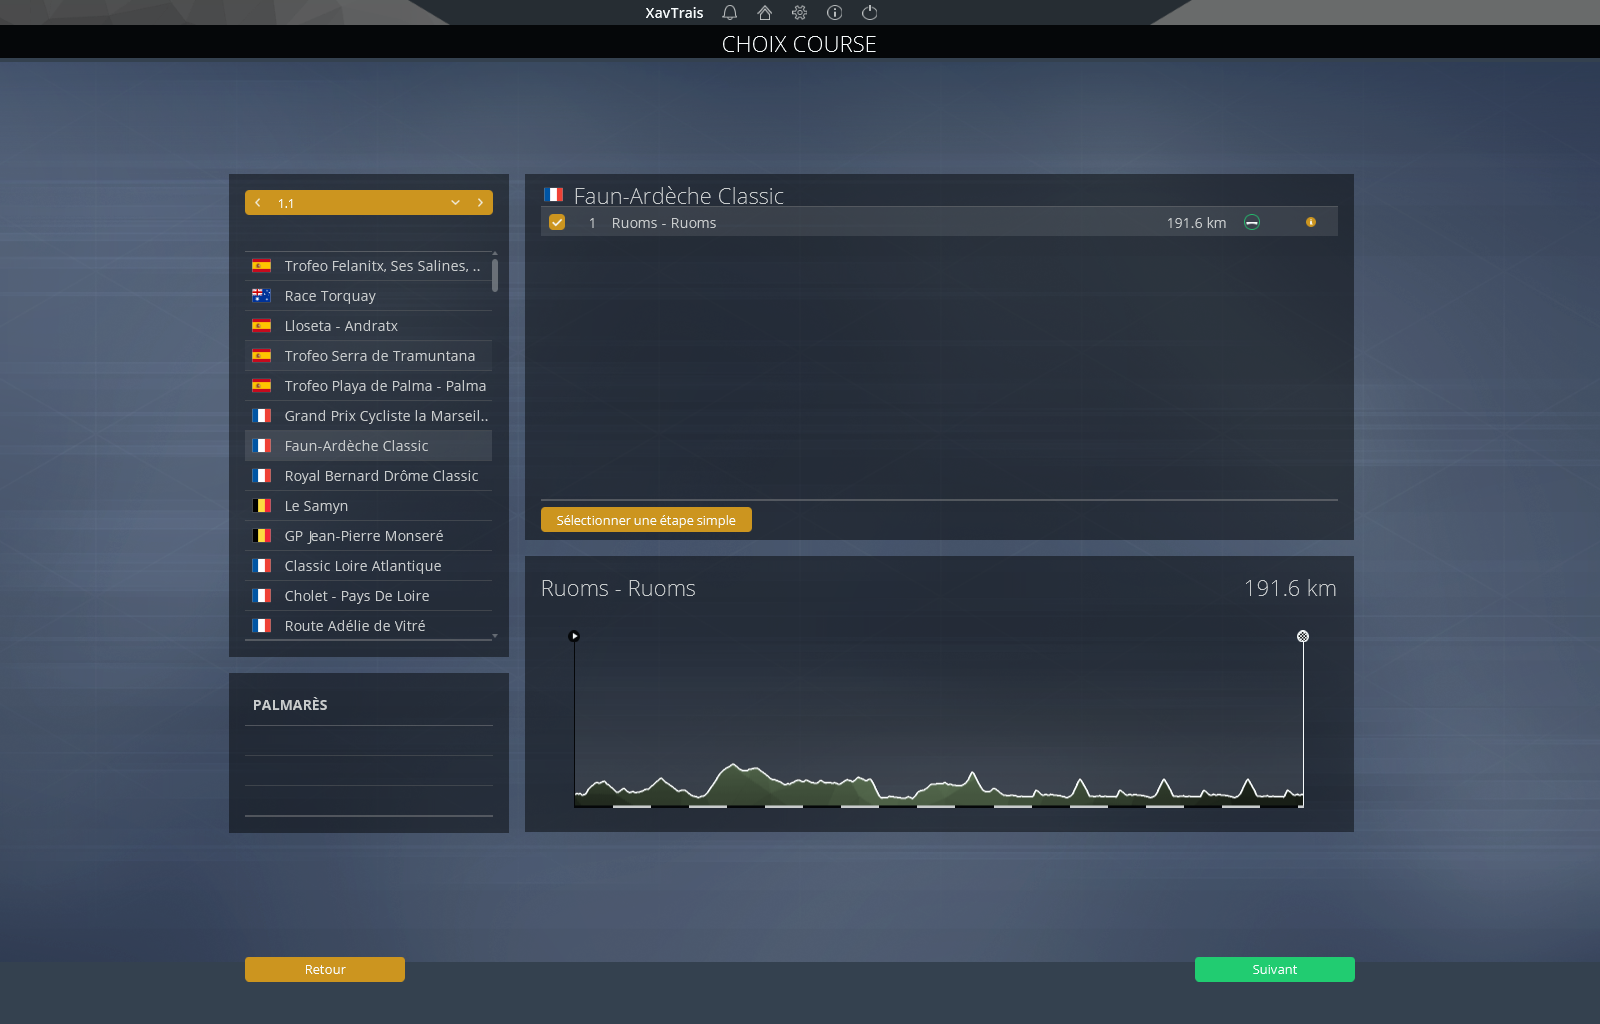Select Trofeo Serra de Tramuntana
Viewport: 1600px width, 1024px height.
tap(368, 356)
